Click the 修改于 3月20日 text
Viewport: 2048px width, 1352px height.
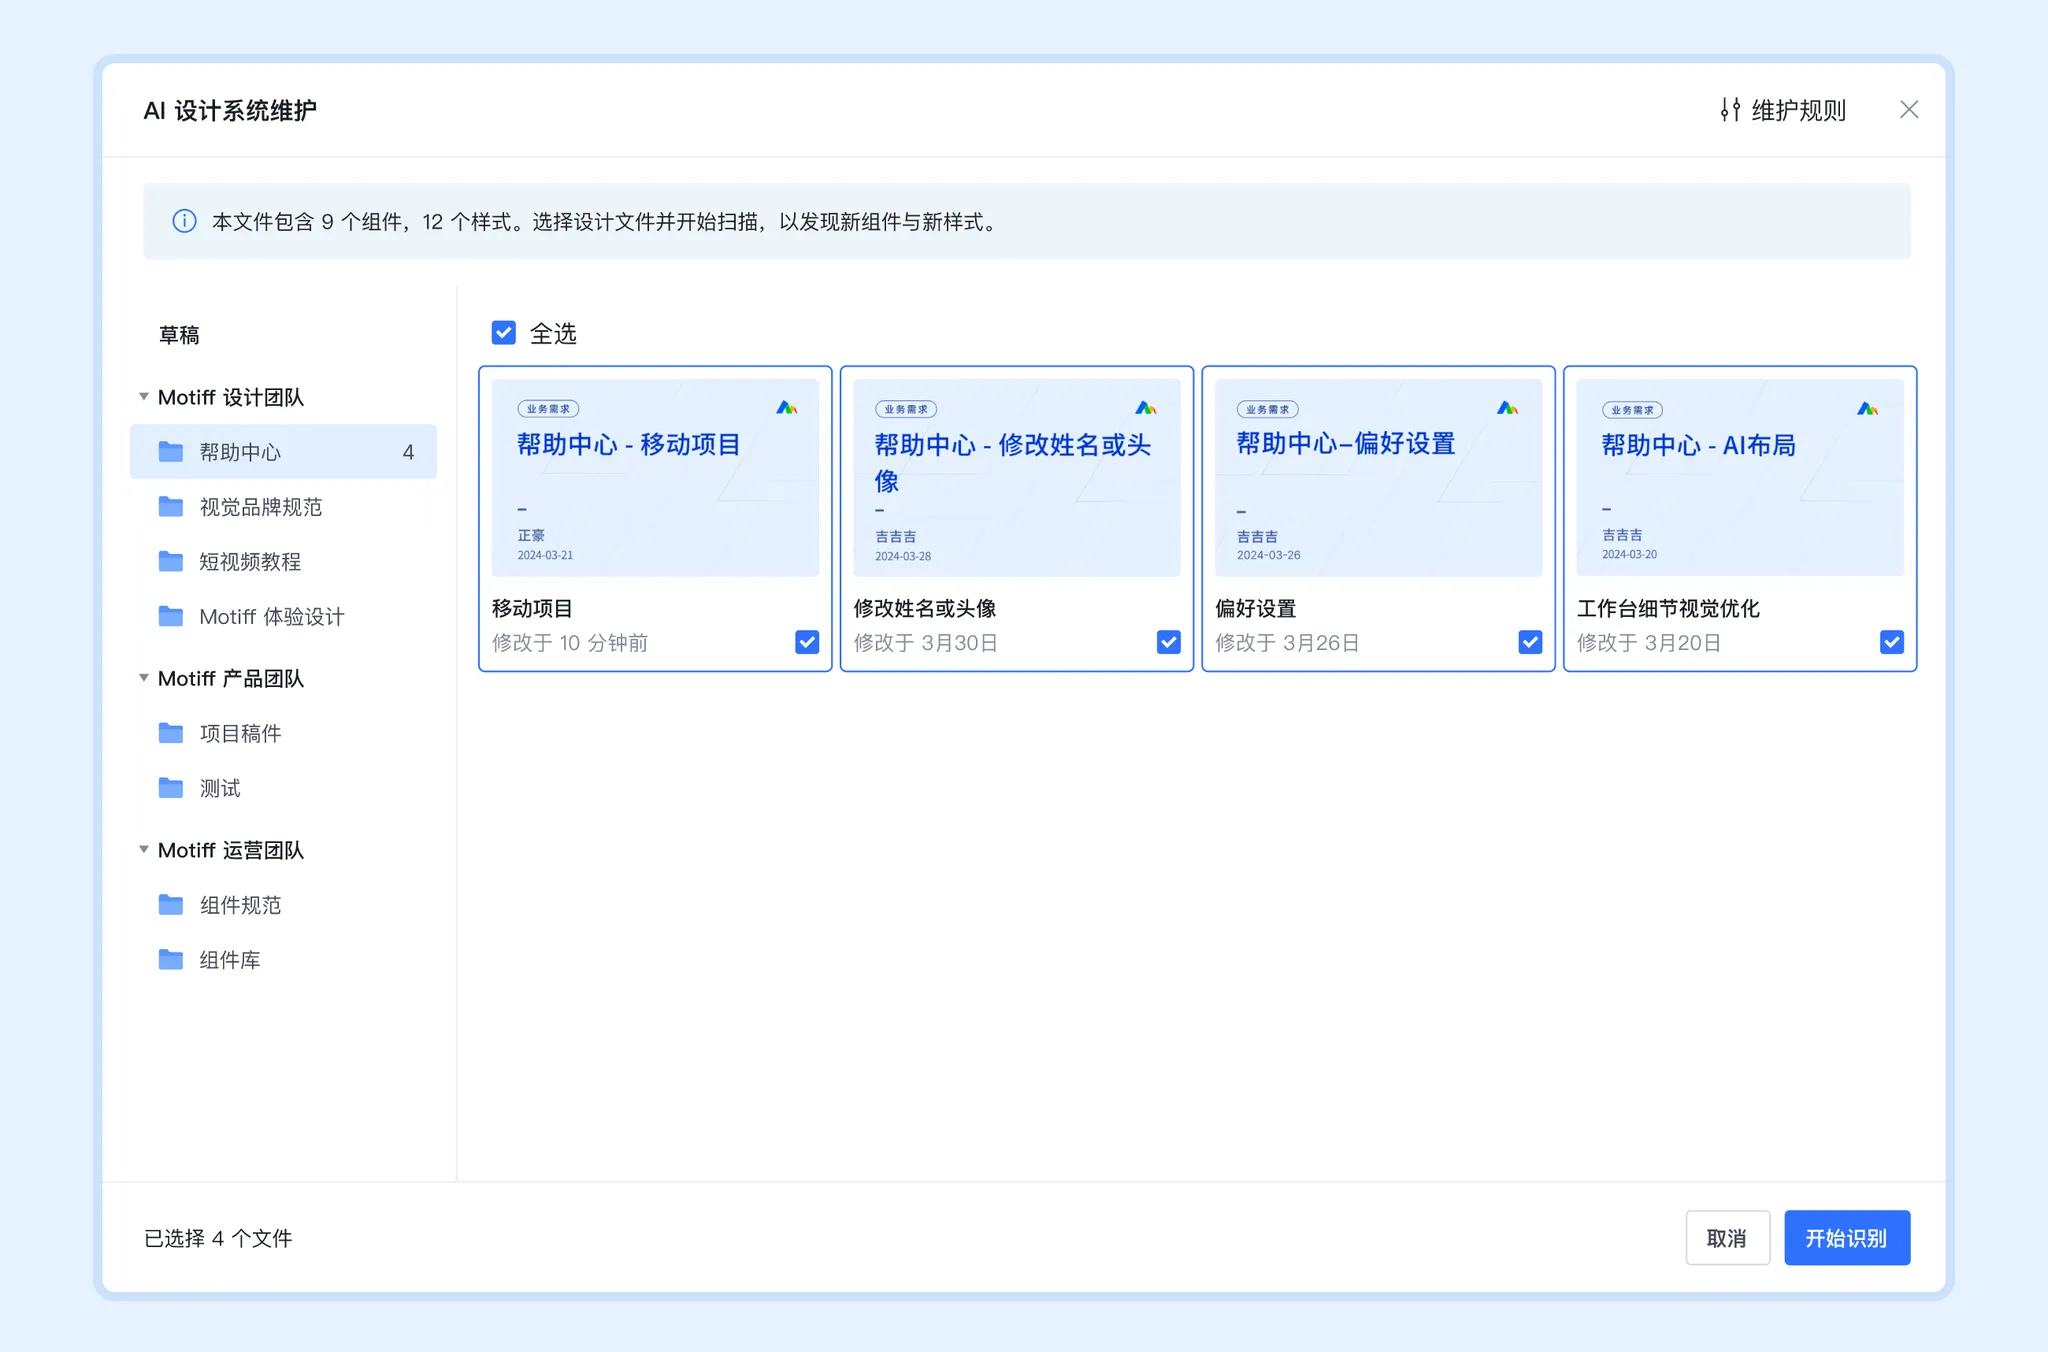pos(1649,643)
